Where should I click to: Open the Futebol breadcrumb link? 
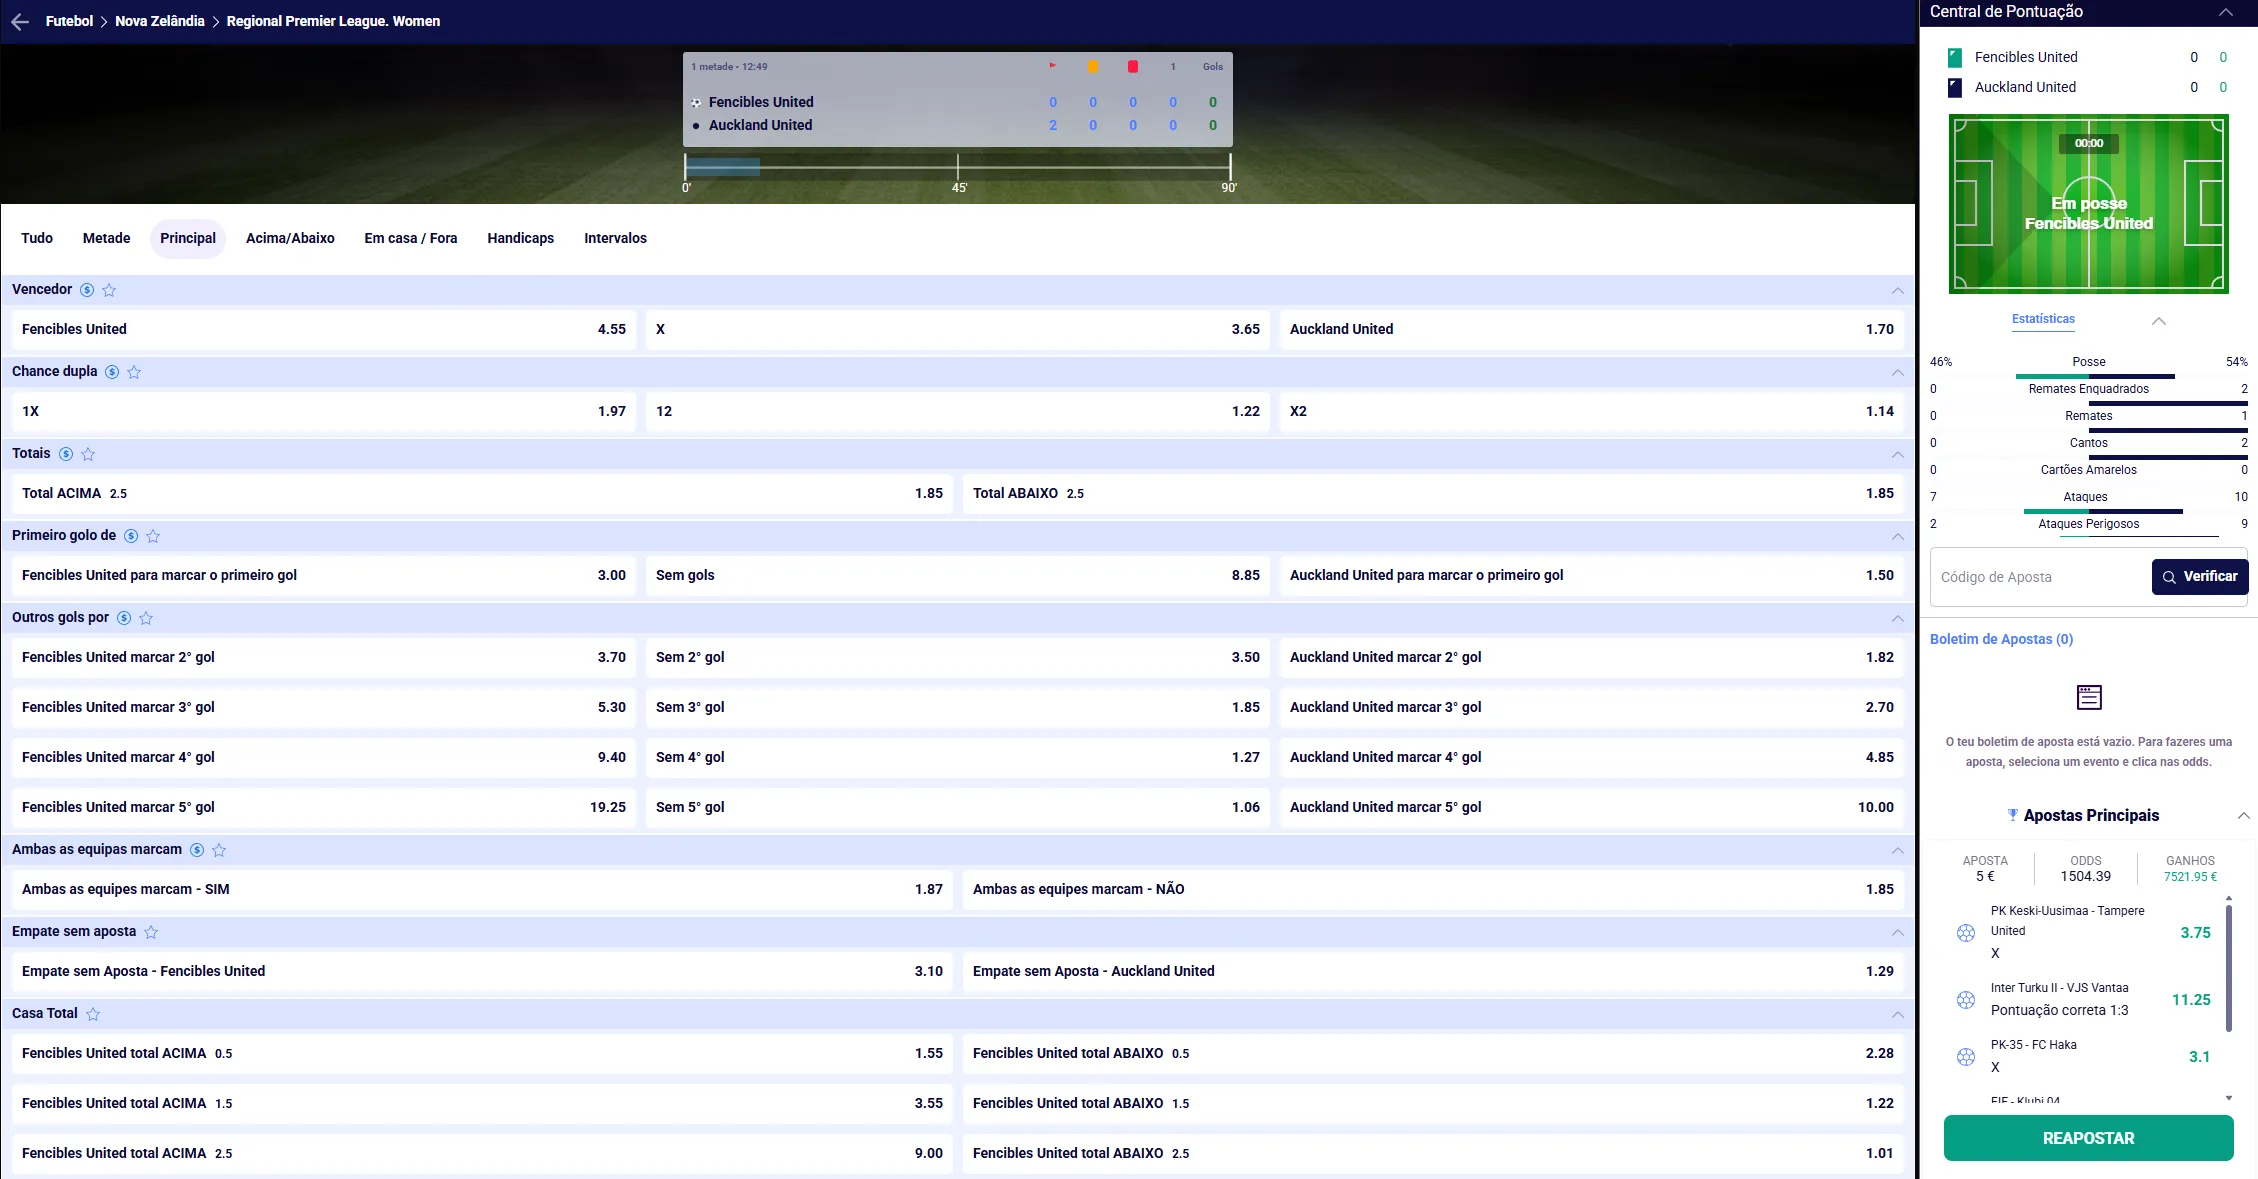[69, 21]
